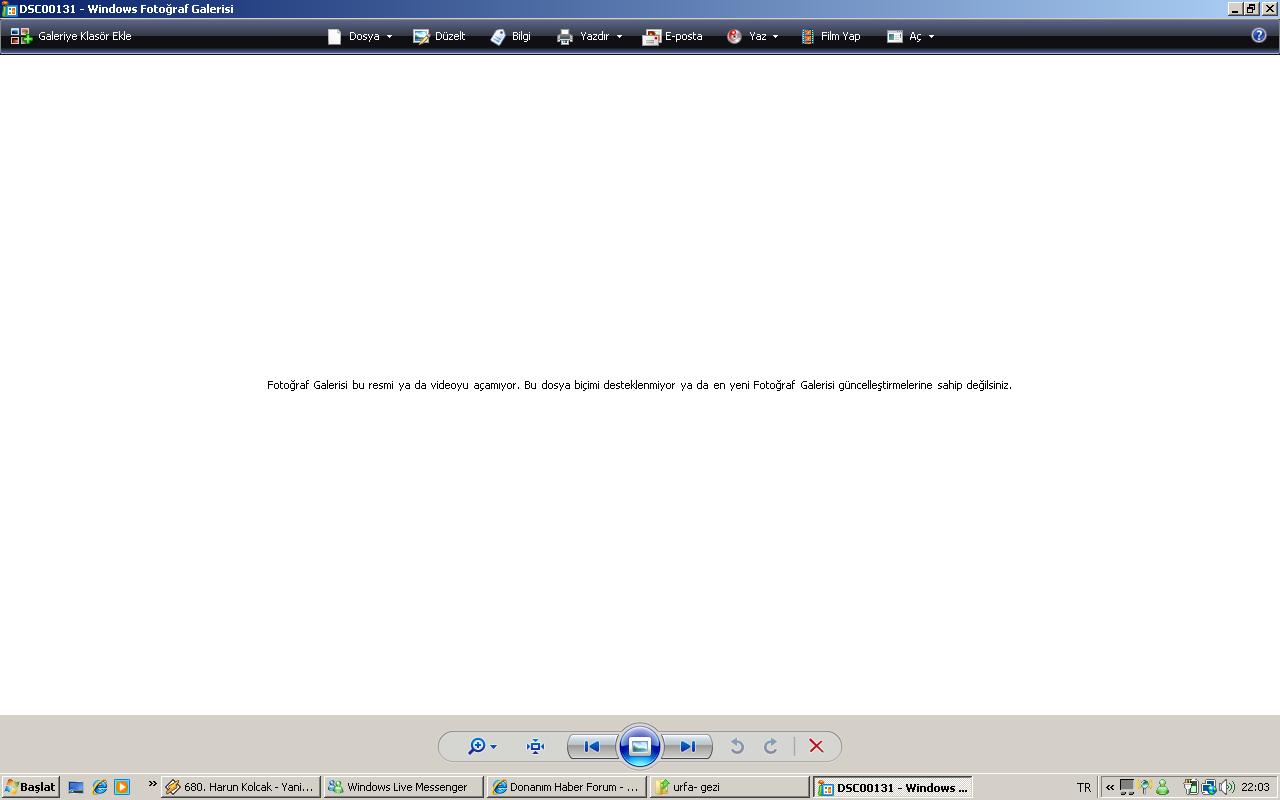Image resolution: width=1280 pixels, height=800 pixels.
Task: Click the E-posta envelope icon
Action: tap(651, 36)
